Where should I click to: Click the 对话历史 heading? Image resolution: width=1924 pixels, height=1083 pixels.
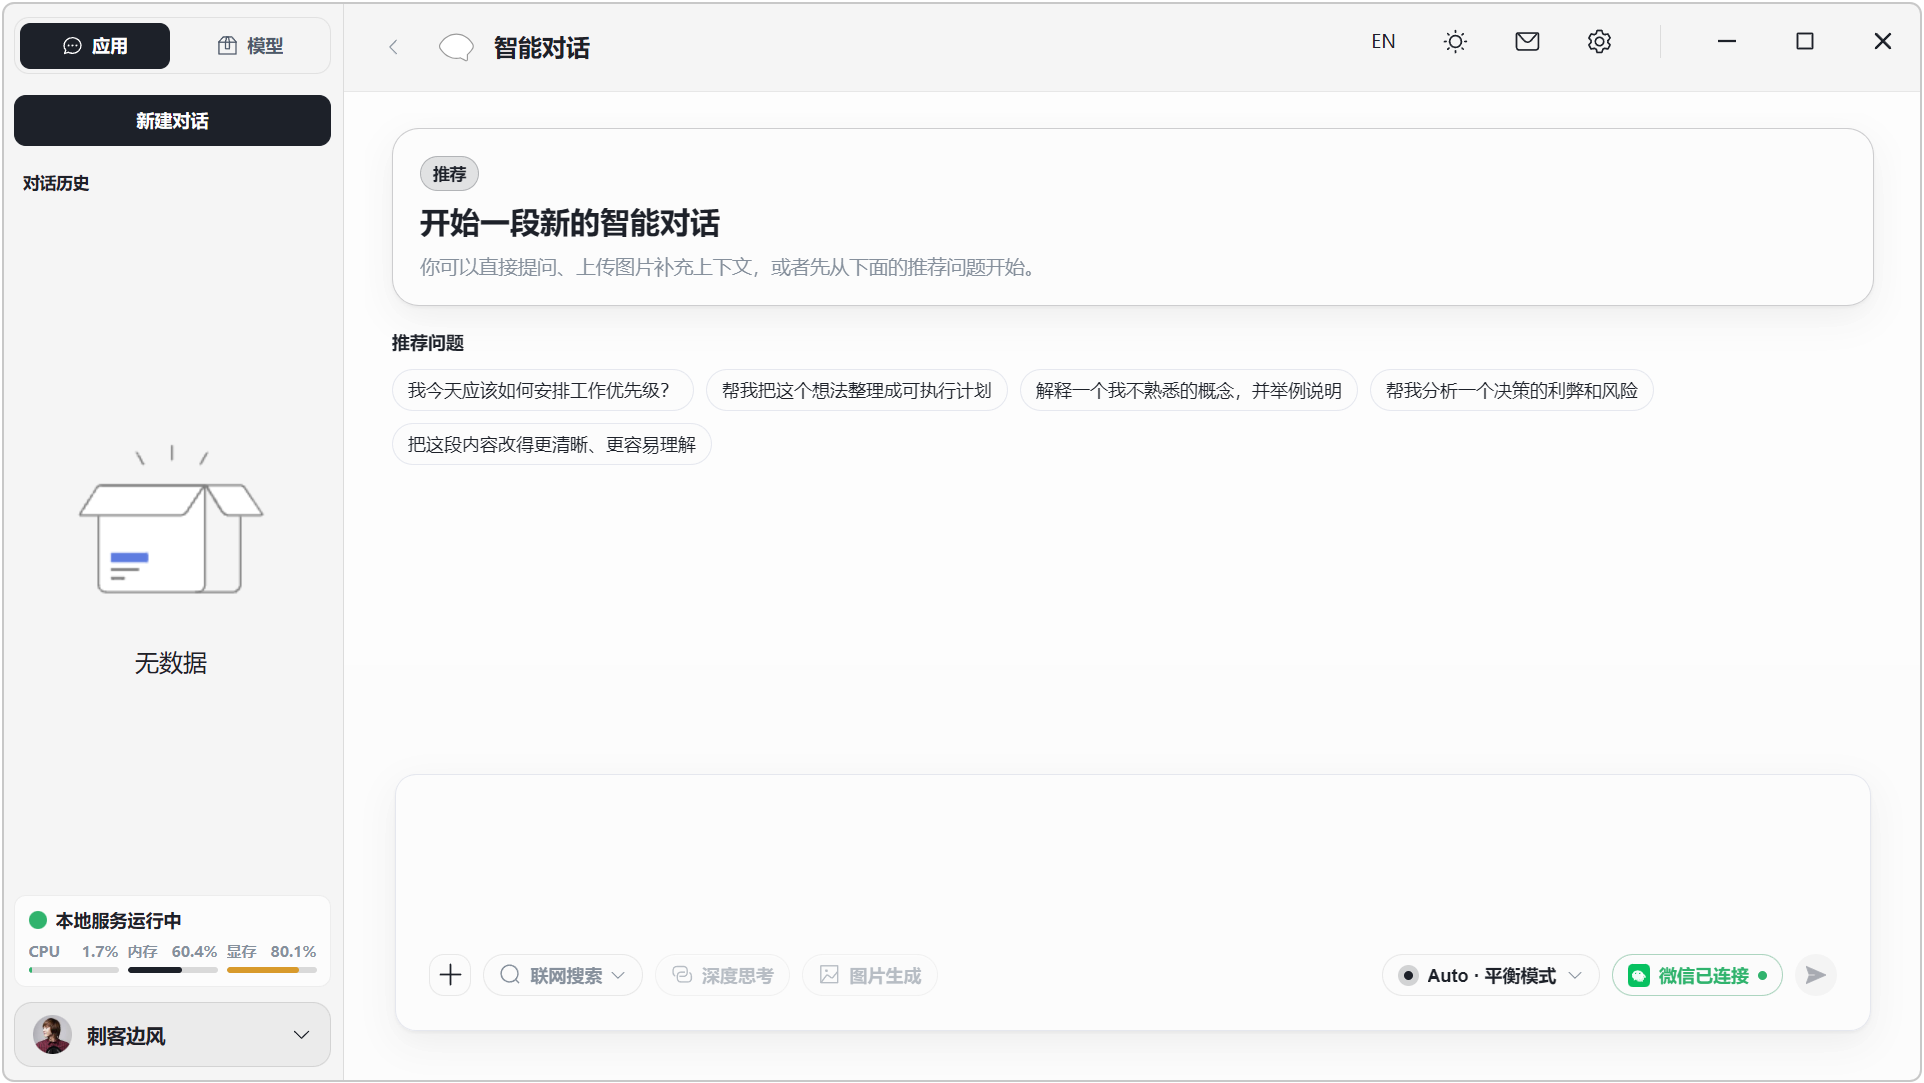(56, 183)
